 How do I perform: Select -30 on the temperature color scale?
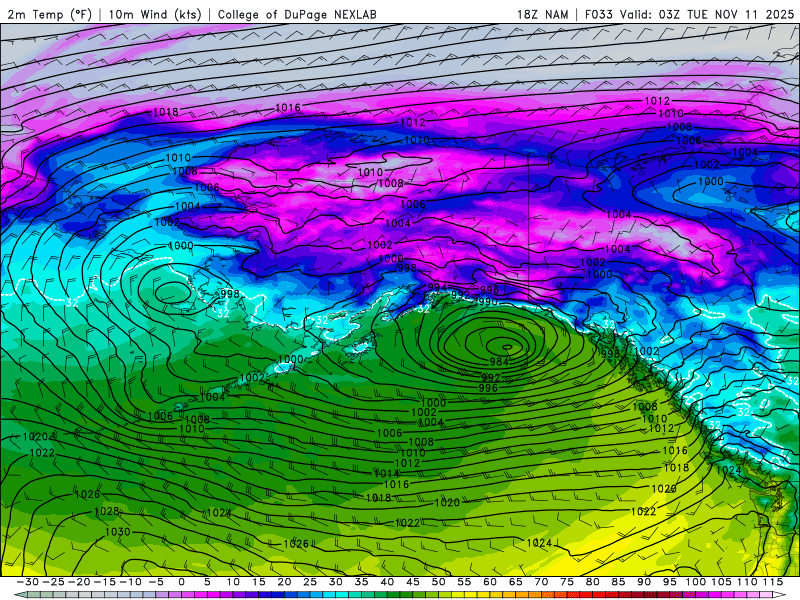[28, 582]
